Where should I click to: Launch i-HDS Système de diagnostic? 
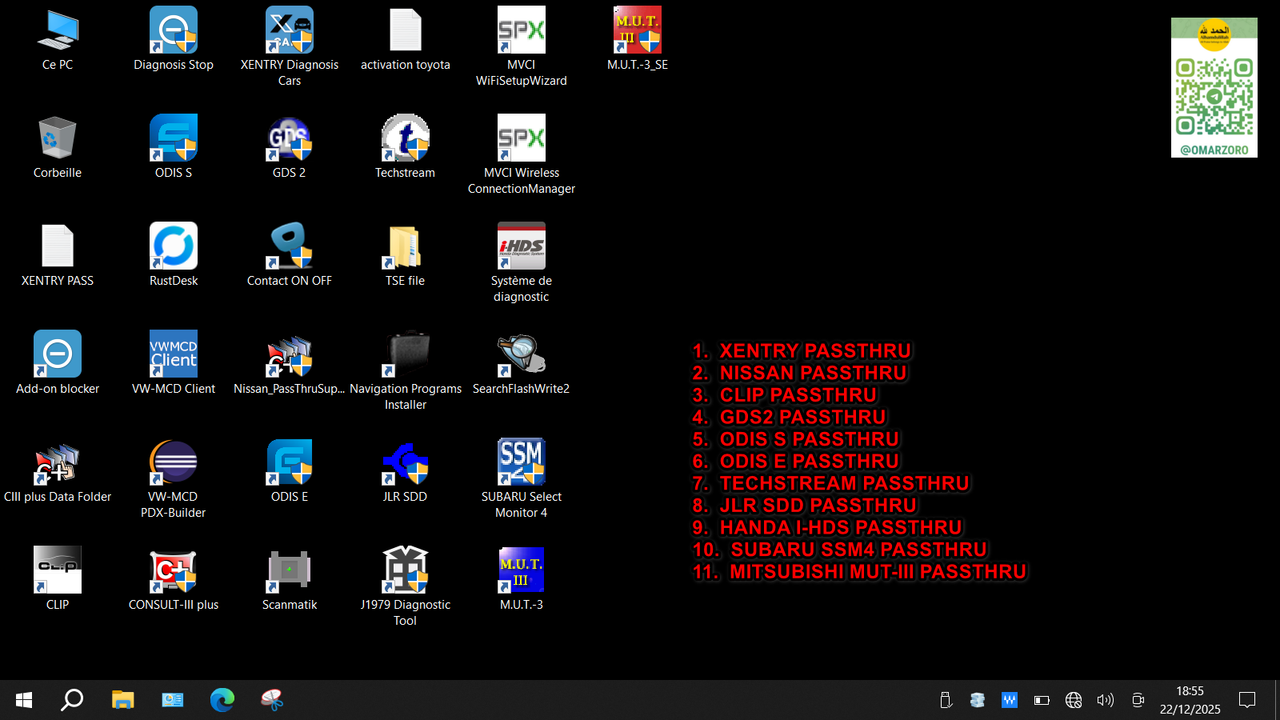coord(521,263)
